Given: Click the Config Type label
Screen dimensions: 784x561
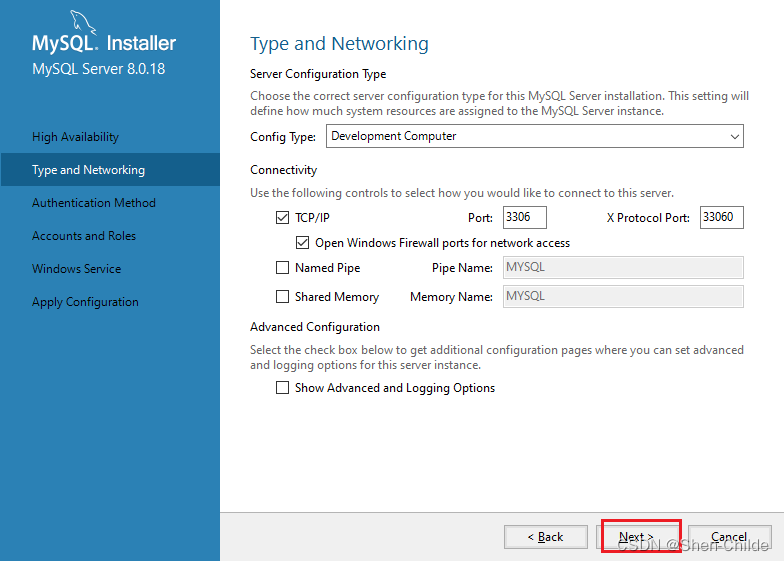Looking at the screenshot, I should pos(283,137).
